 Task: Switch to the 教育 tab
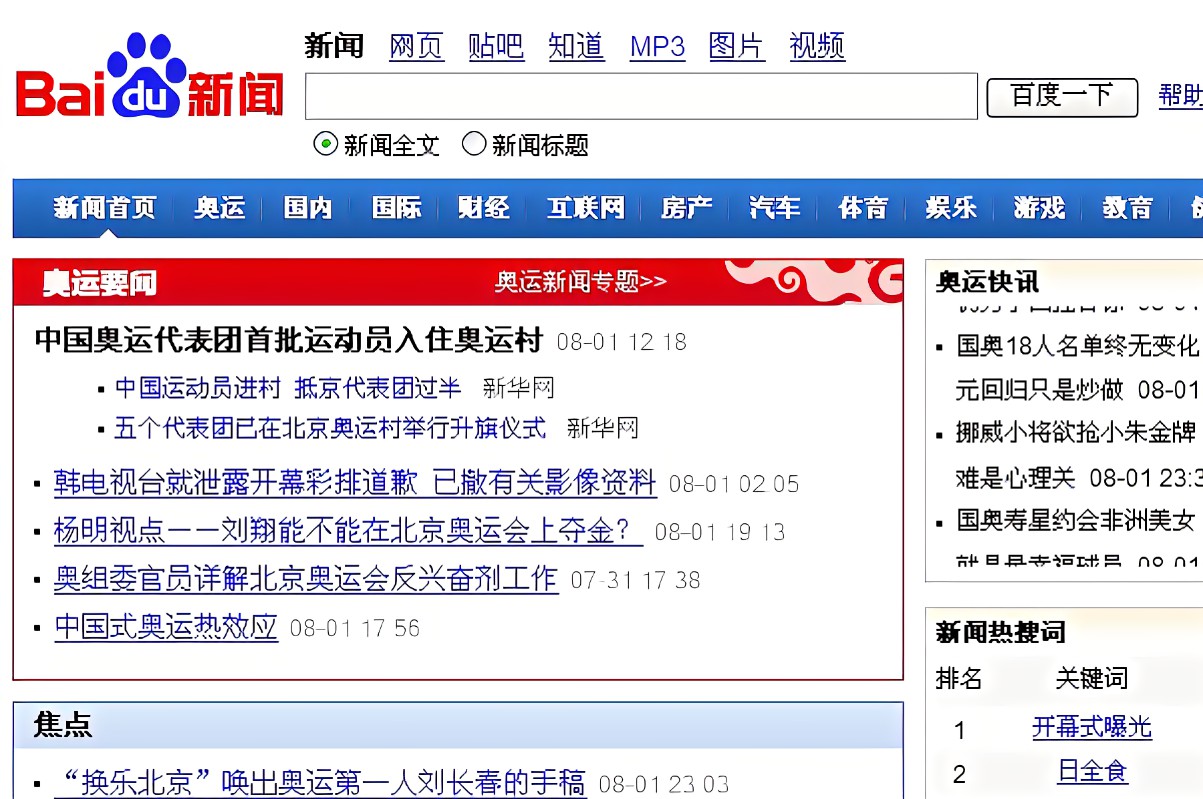(1128, 208)
